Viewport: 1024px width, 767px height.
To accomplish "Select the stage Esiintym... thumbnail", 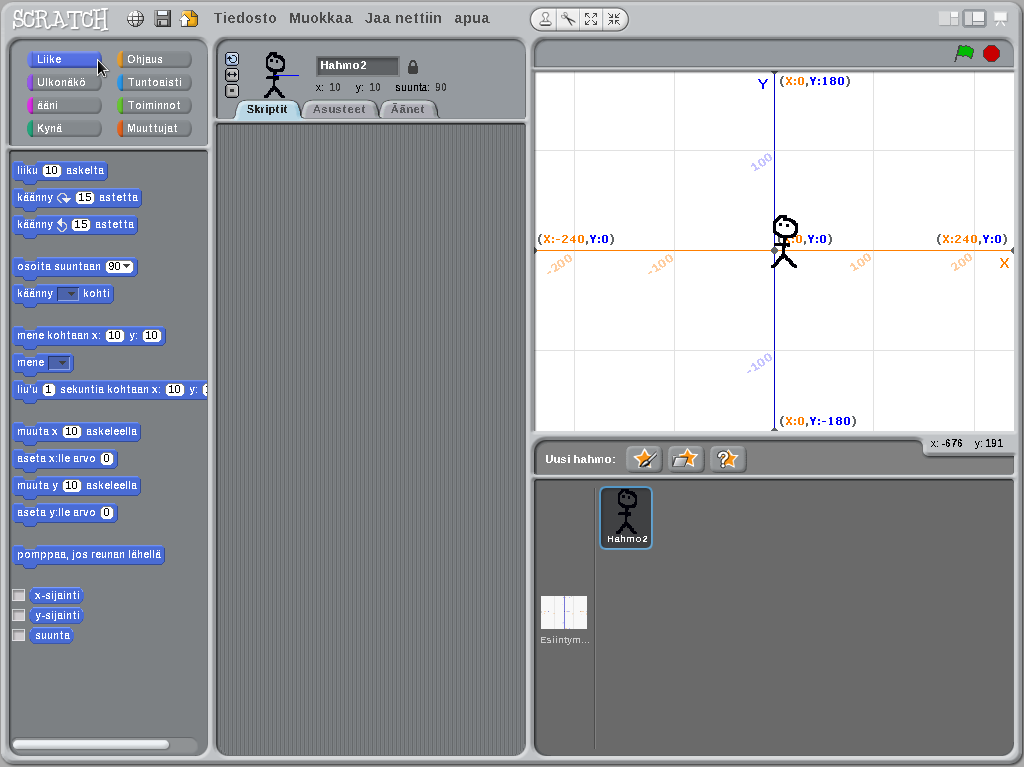I will [x=564, y=619].
